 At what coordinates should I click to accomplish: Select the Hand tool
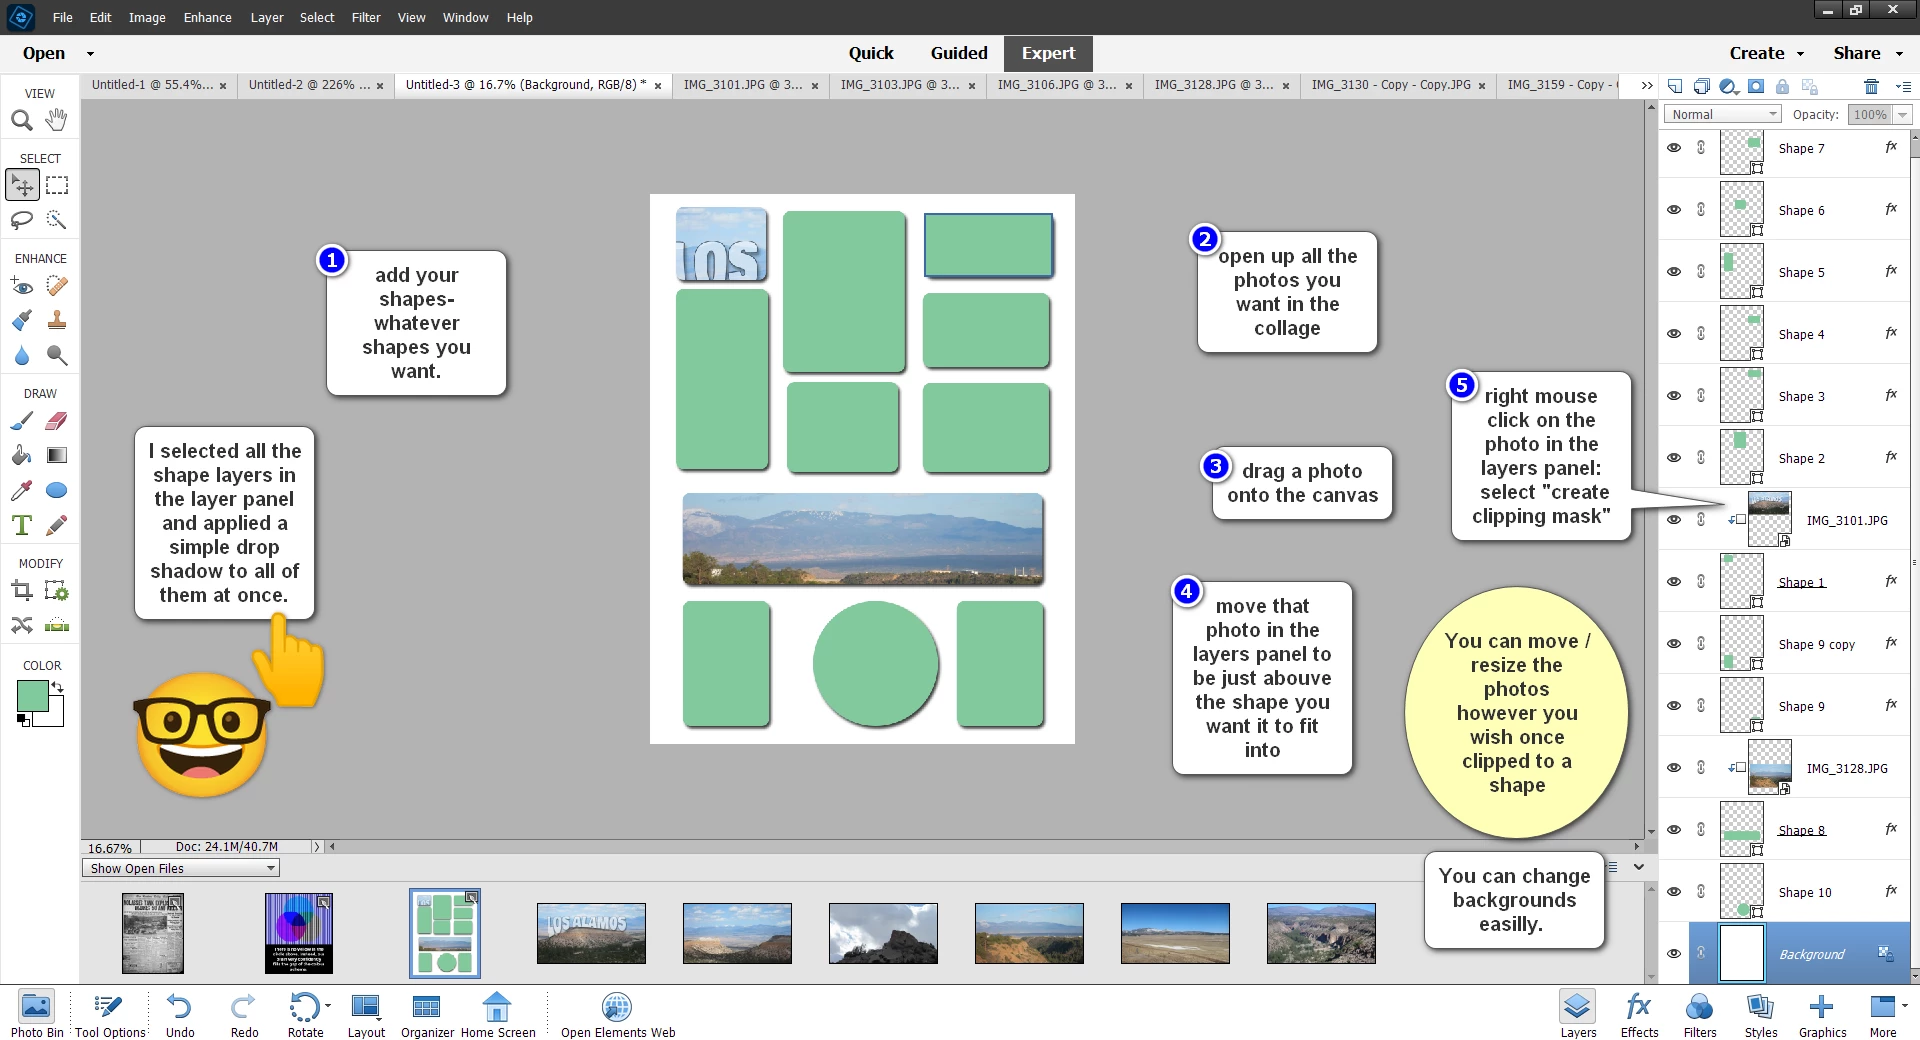coord(57,120)
